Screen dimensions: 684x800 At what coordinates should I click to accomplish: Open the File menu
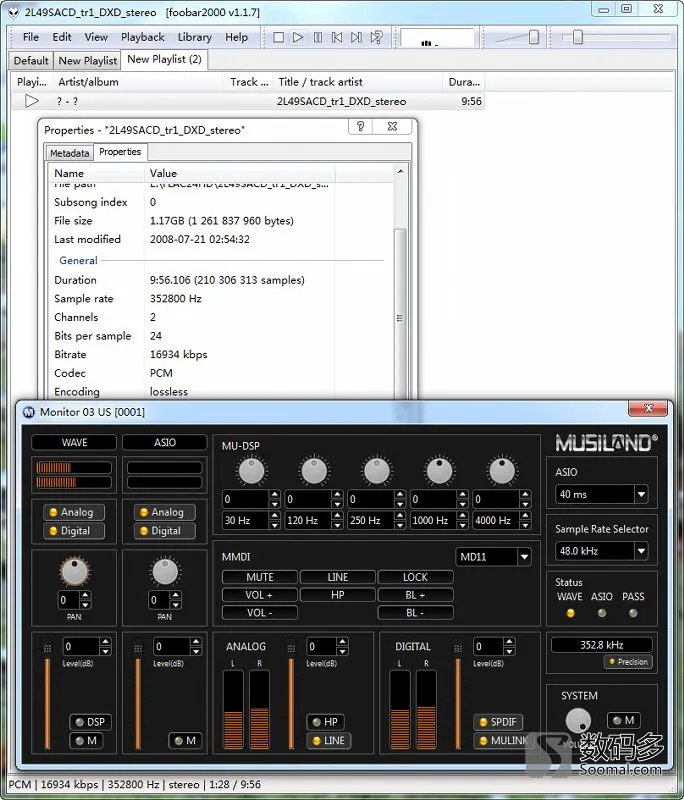31,37
